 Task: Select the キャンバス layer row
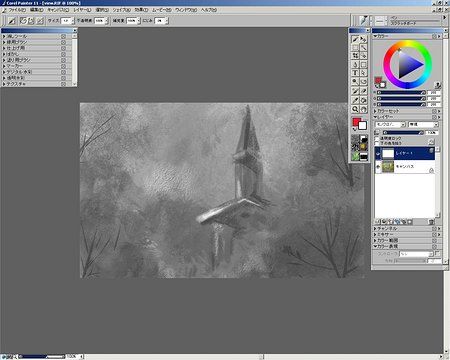(405, 166)
